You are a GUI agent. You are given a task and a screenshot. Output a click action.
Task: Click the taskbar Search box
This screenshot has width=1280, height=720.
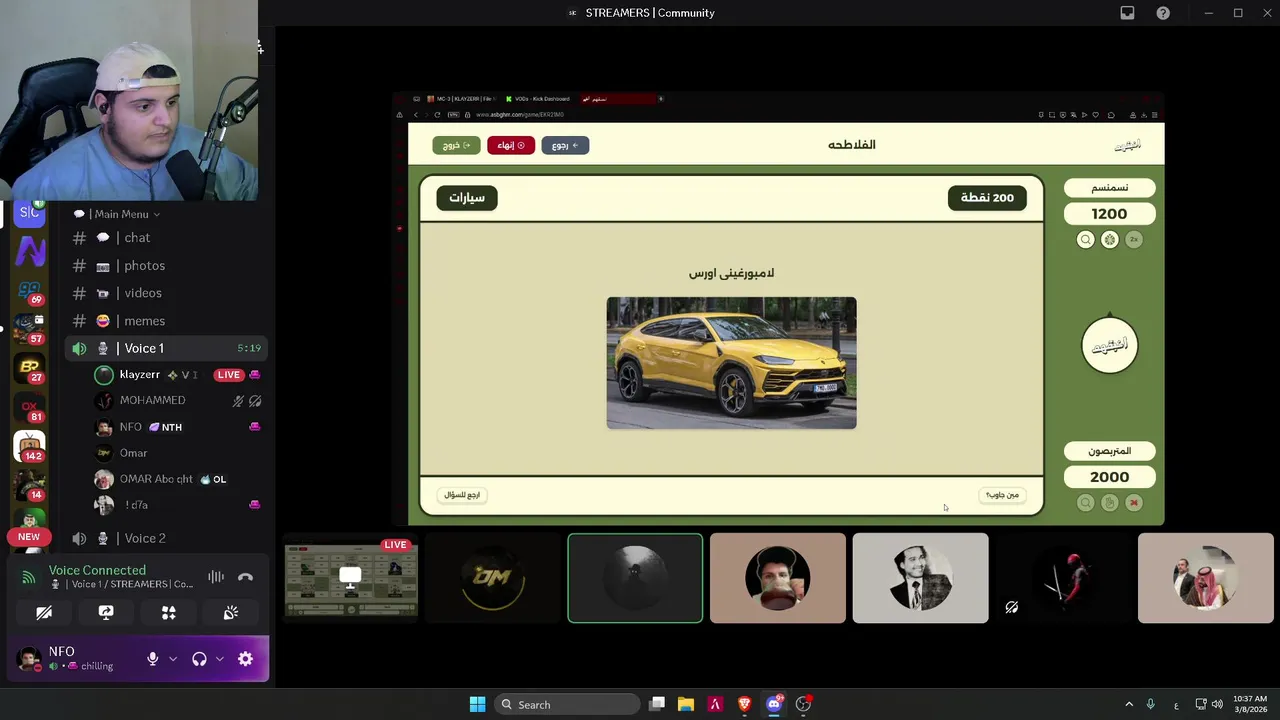click(567, 704)
